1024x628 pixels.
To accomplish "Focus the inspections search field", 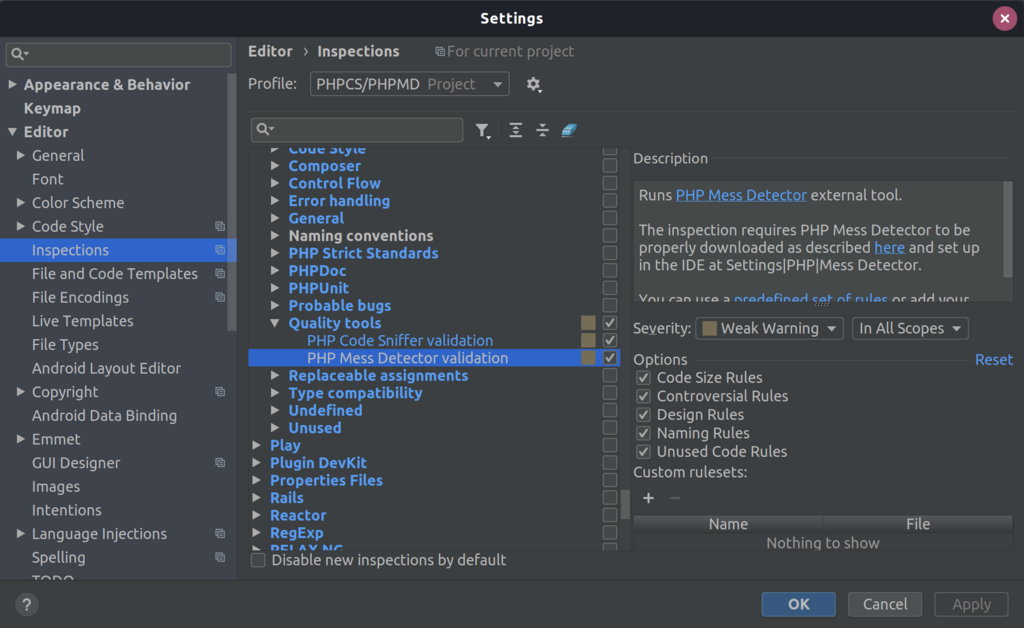I will click(x=357, y=129).
